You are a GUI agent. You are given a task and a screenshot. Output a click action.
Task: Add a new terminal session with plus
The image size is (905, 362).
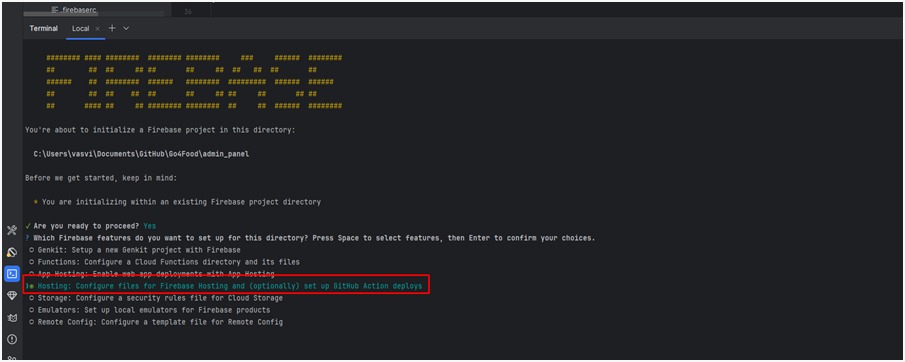[112, 28]
